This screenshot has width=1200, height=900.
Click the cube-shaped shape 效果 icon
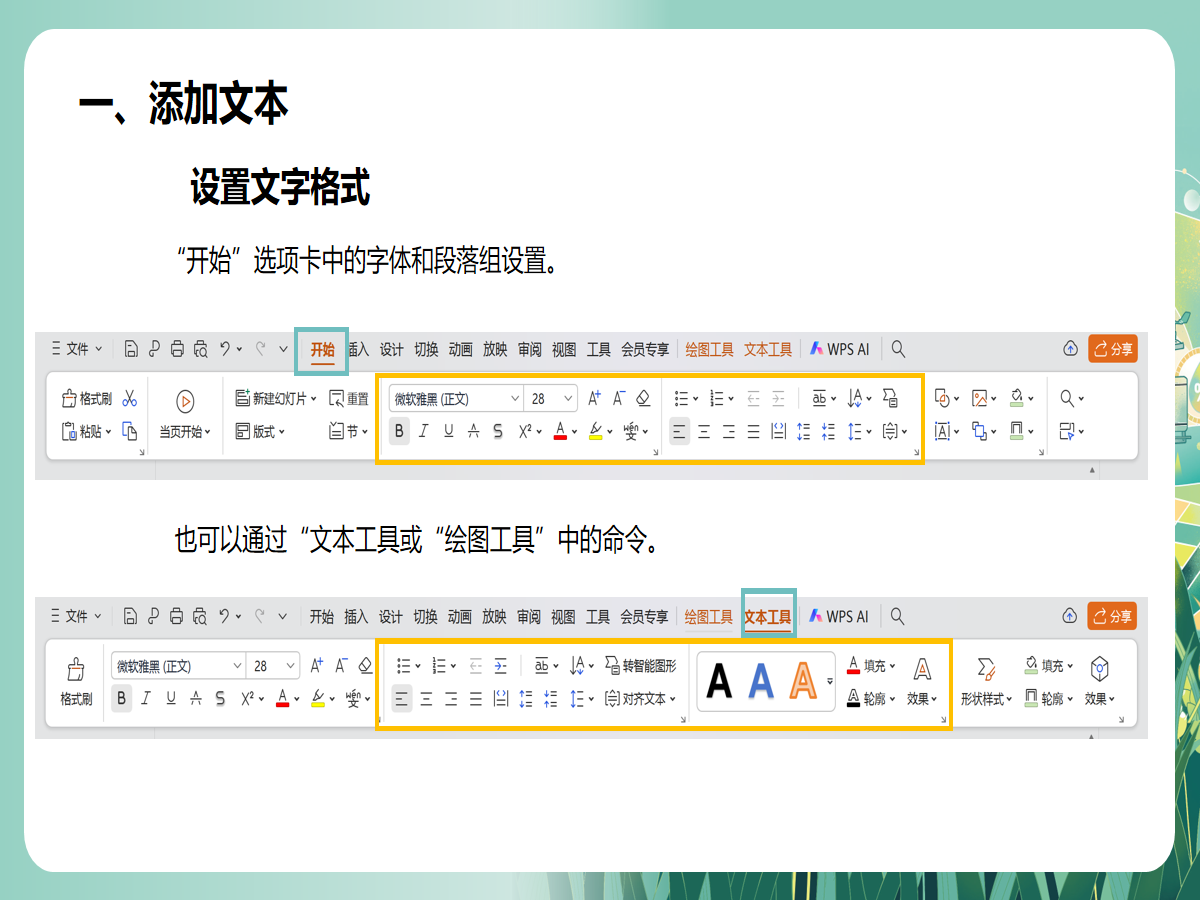[1099, 668]
